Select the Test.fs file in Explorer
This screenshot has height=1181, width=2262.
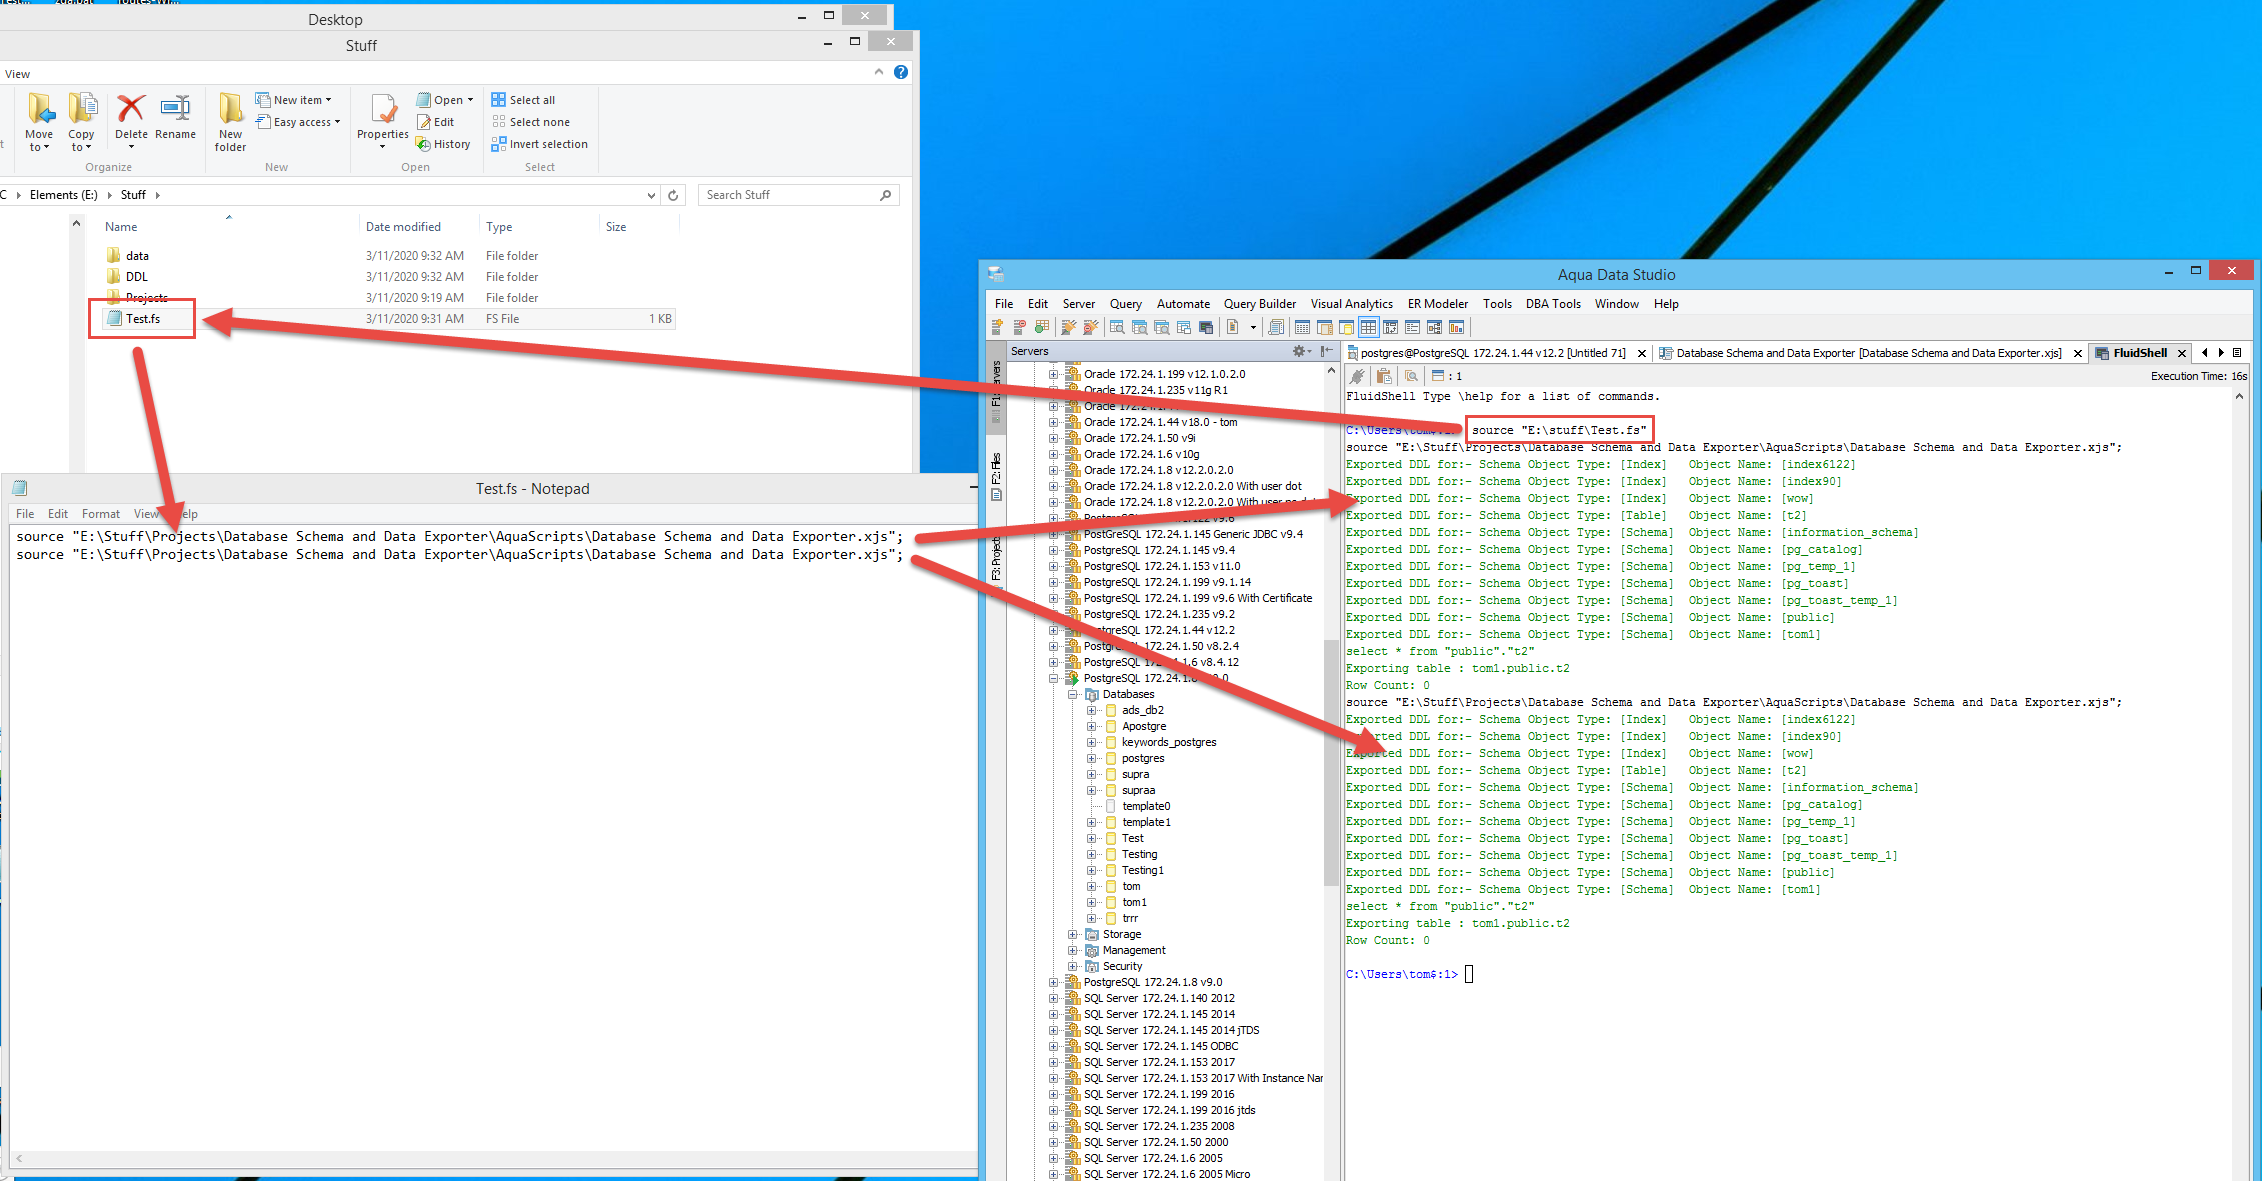pos(143,319)
